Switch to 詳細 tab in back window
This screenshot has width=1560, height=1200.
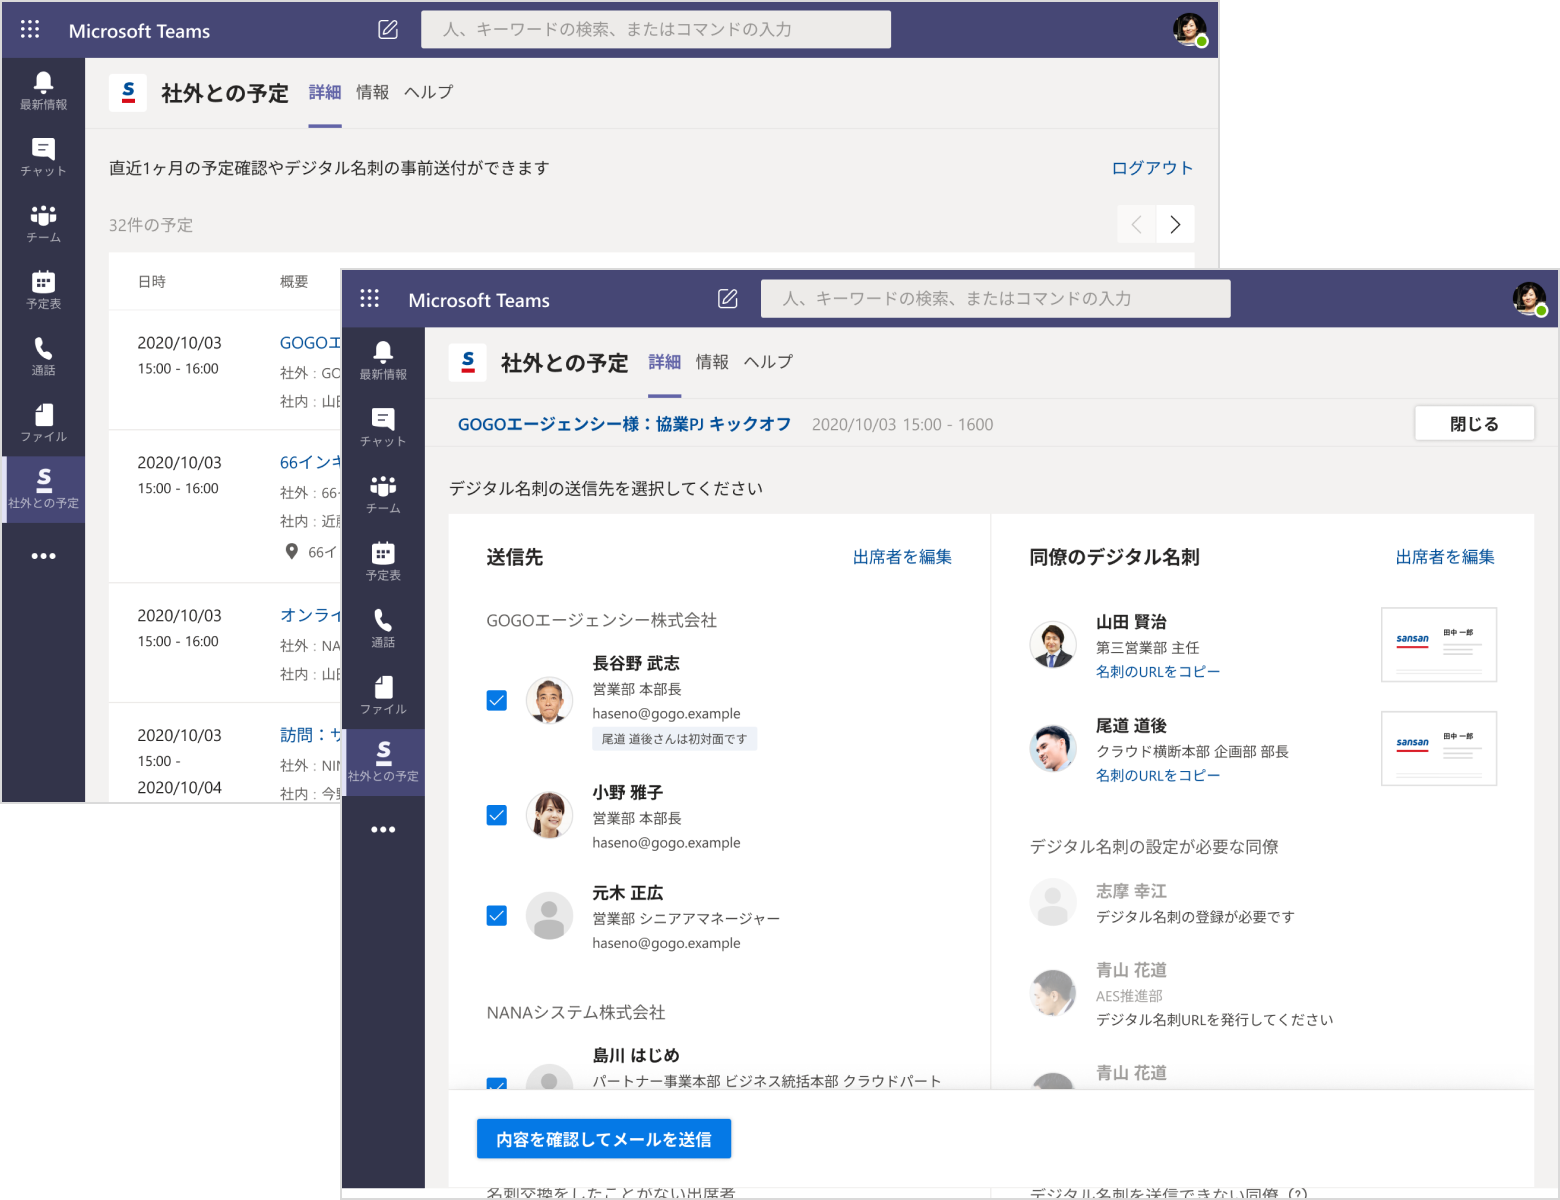[x=325, y=92]
